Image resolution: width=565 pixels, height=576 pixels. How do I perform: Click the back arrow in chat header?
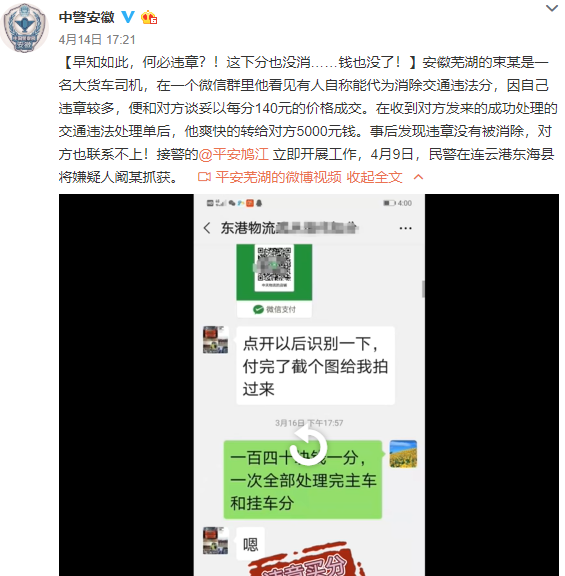(207, 228)
